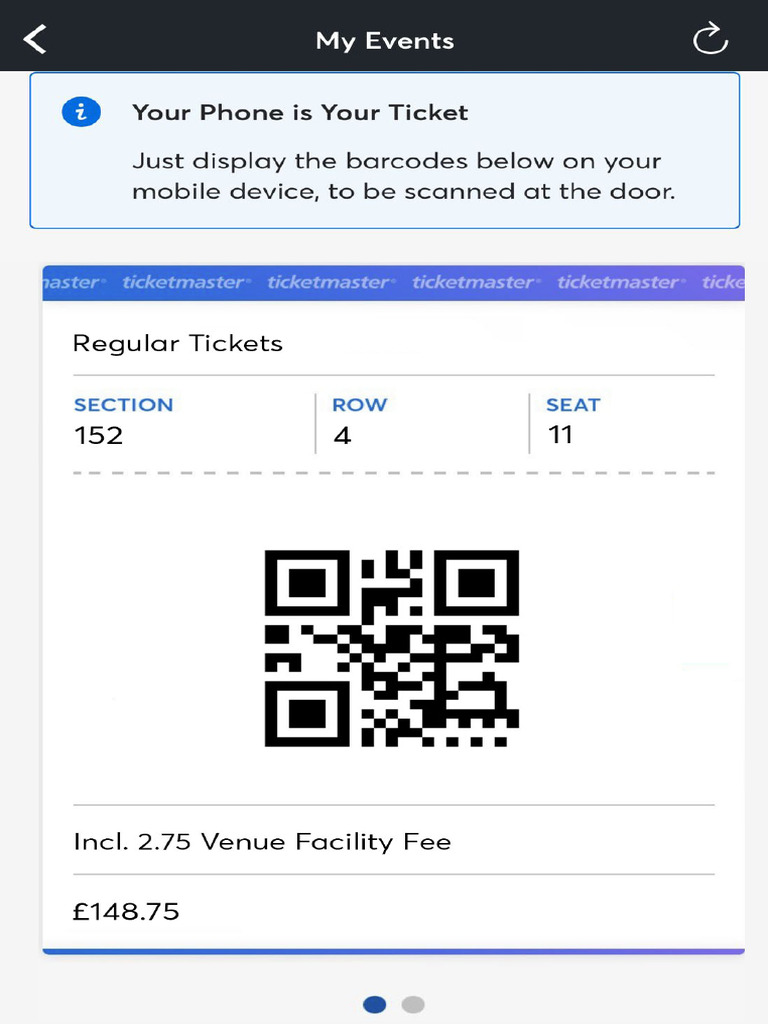This screenshot has height=1024, width=768.
Task: Switch to the second ticket page dot
Action: point(412,1004)
